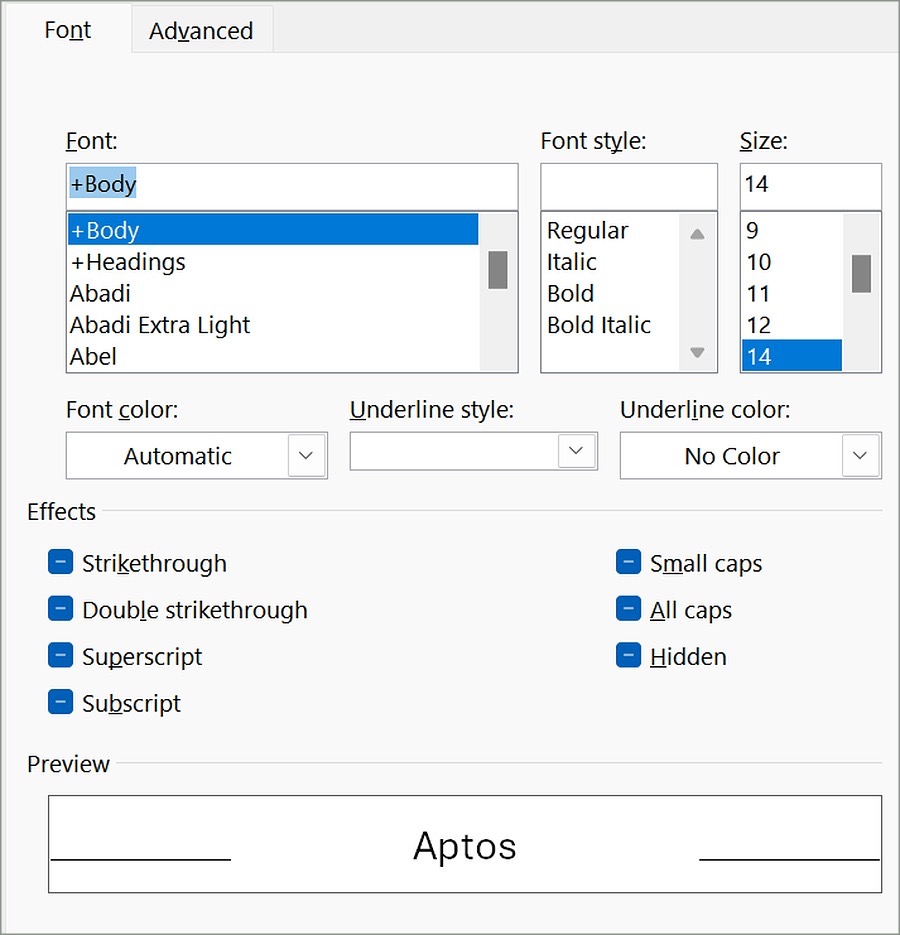The width and height of the screenshot is (900, 935).
Task: Click the Font name input field
Action: pyautogui.click(x=292, y=186)
